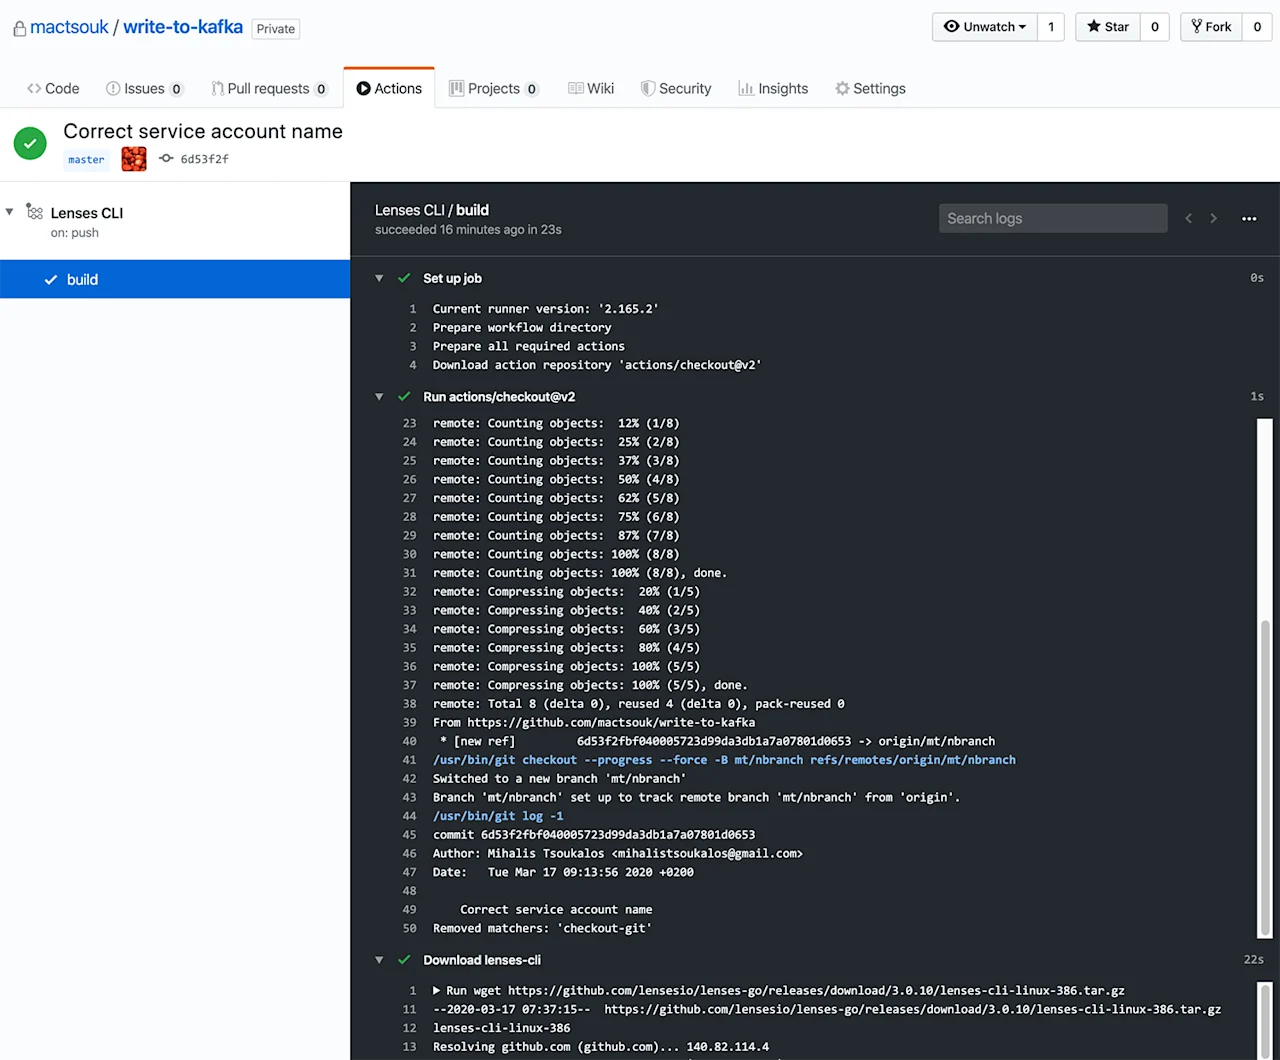Click the build job checkmark icon
Viewport: 1280px width, 1060px height.
coord(51,280)
